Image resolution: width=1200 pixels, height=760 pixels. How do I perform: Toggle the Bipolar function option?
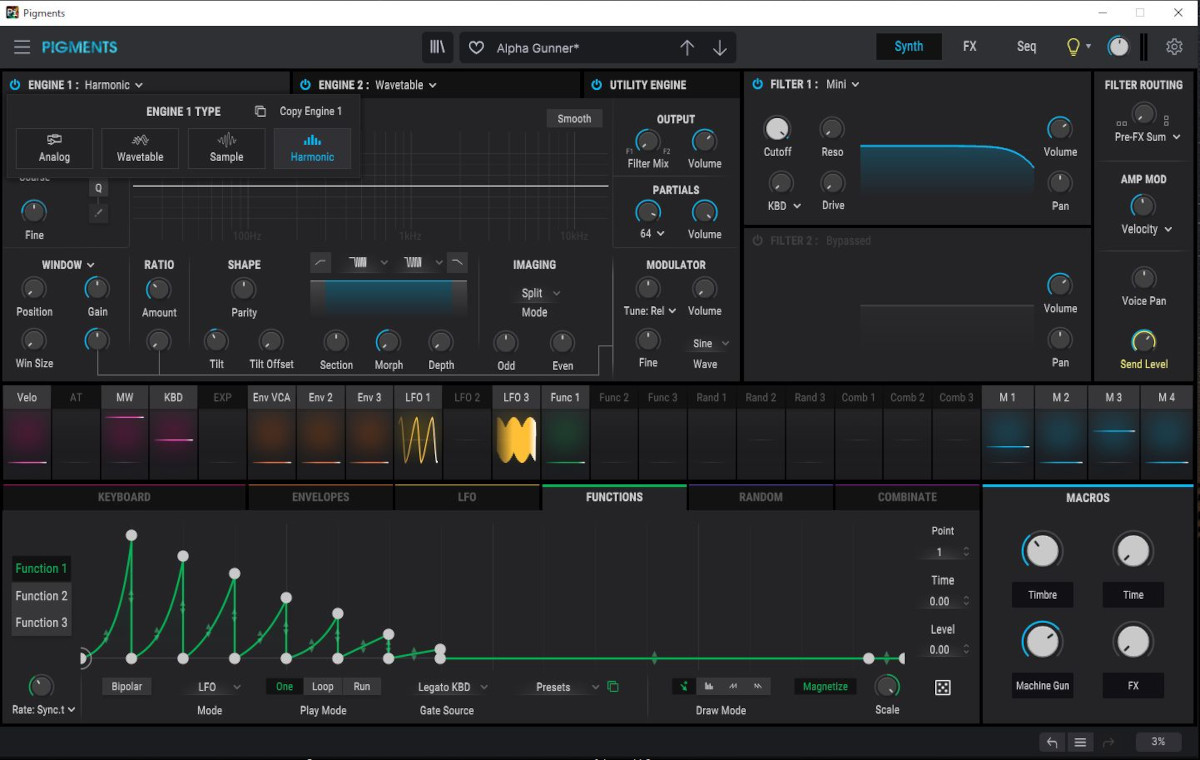coord(126,687)
